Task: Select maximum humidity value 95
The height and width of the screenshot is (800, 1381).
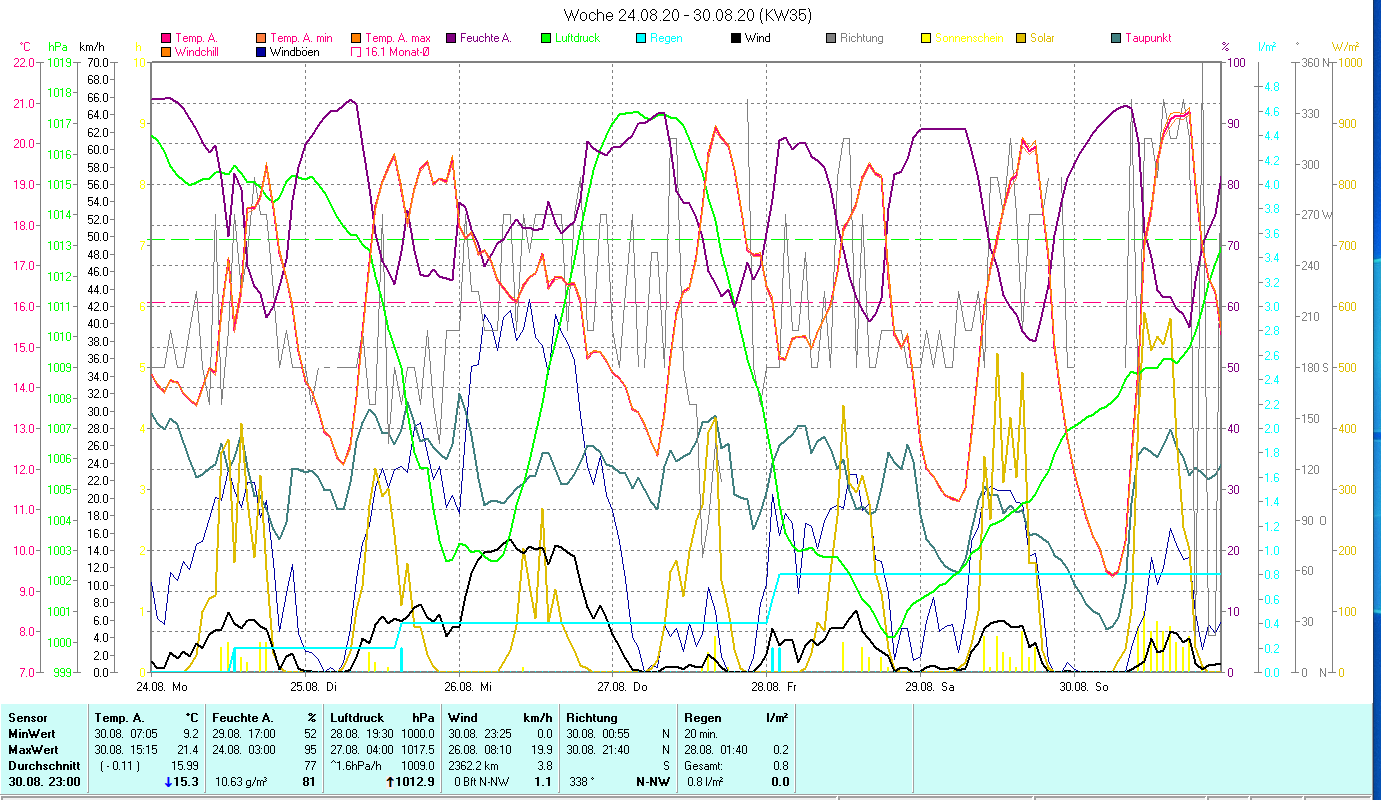Action: pyautogui.click(x=310, y=750)
